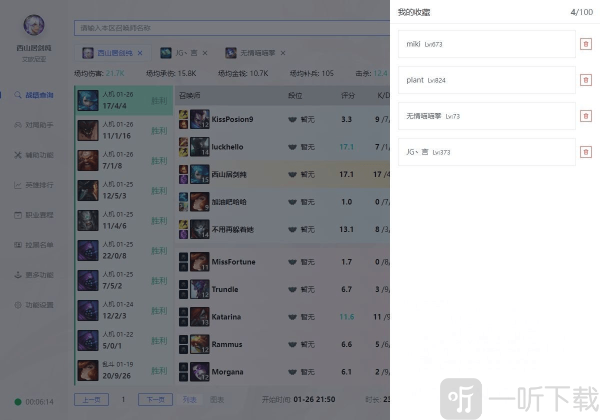
Task: Remove 无情哈哈掌 Lv73 favorite with trash icon
Action: point(585,116)
